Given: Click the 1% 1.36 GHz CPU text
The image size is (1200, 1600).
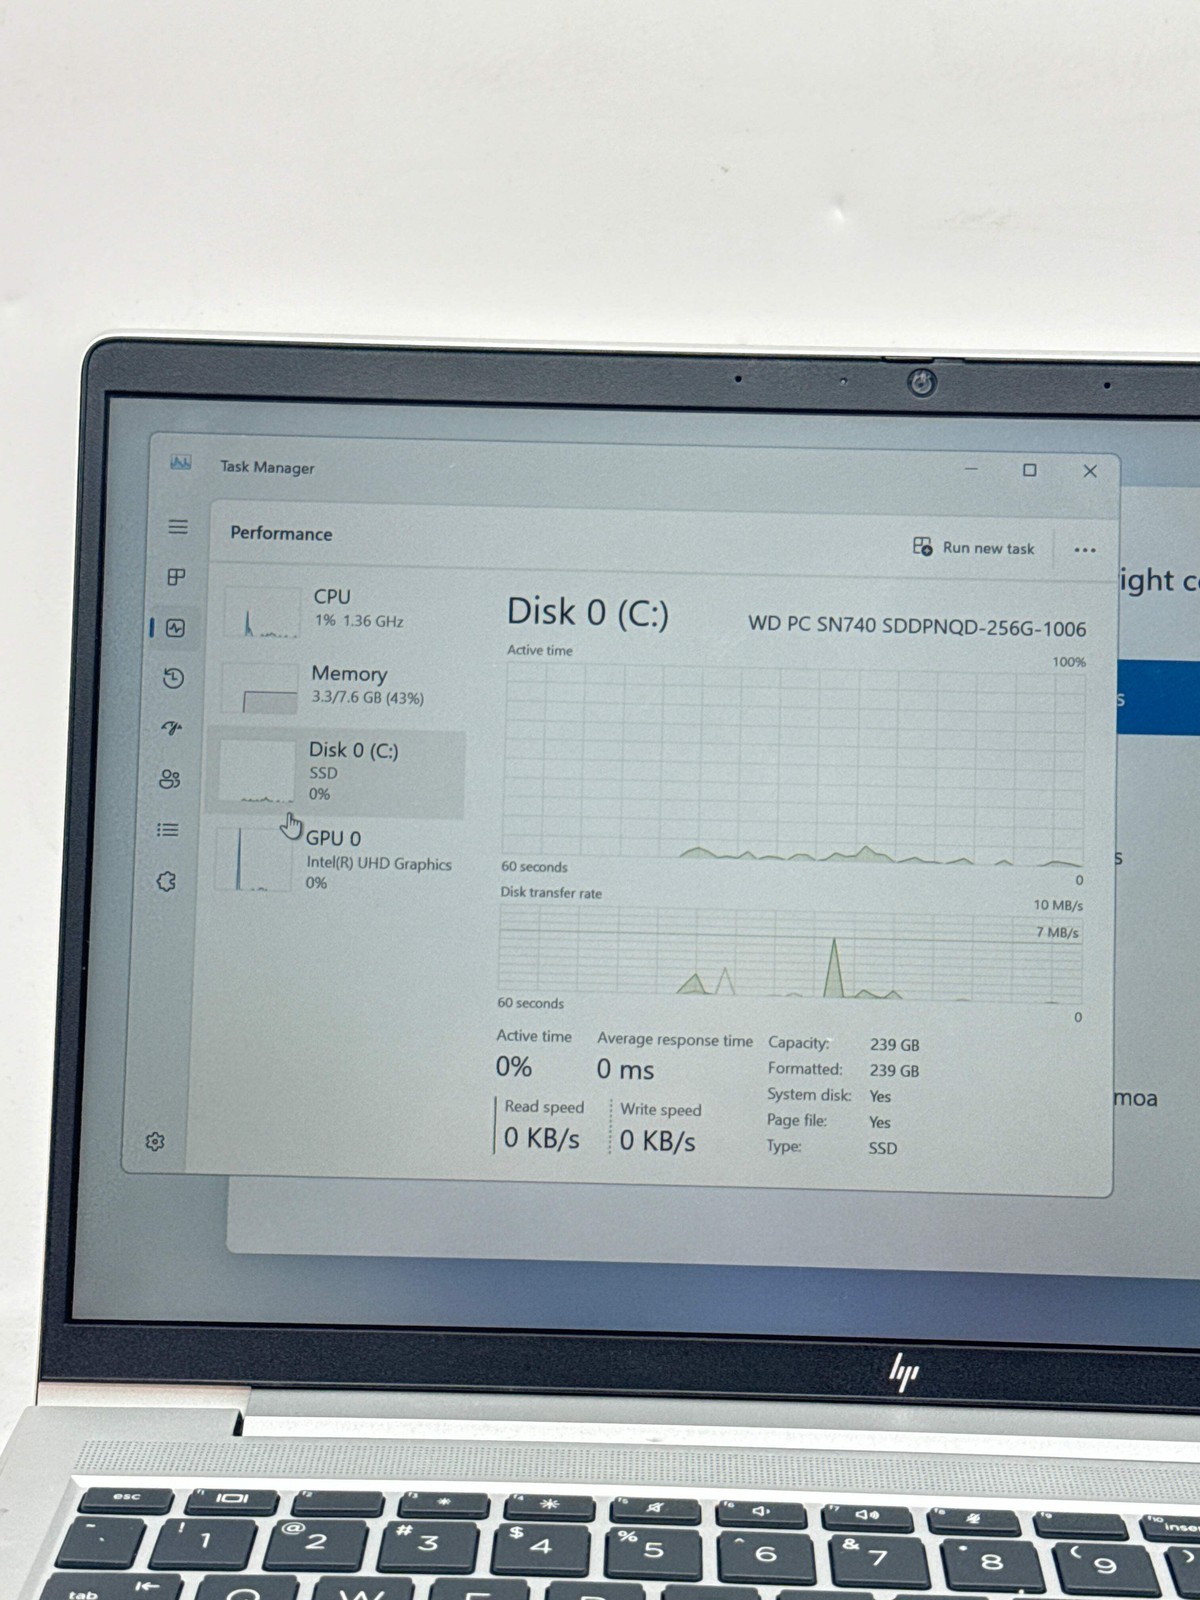Looking at the screenshot, I should click(359, 621).
